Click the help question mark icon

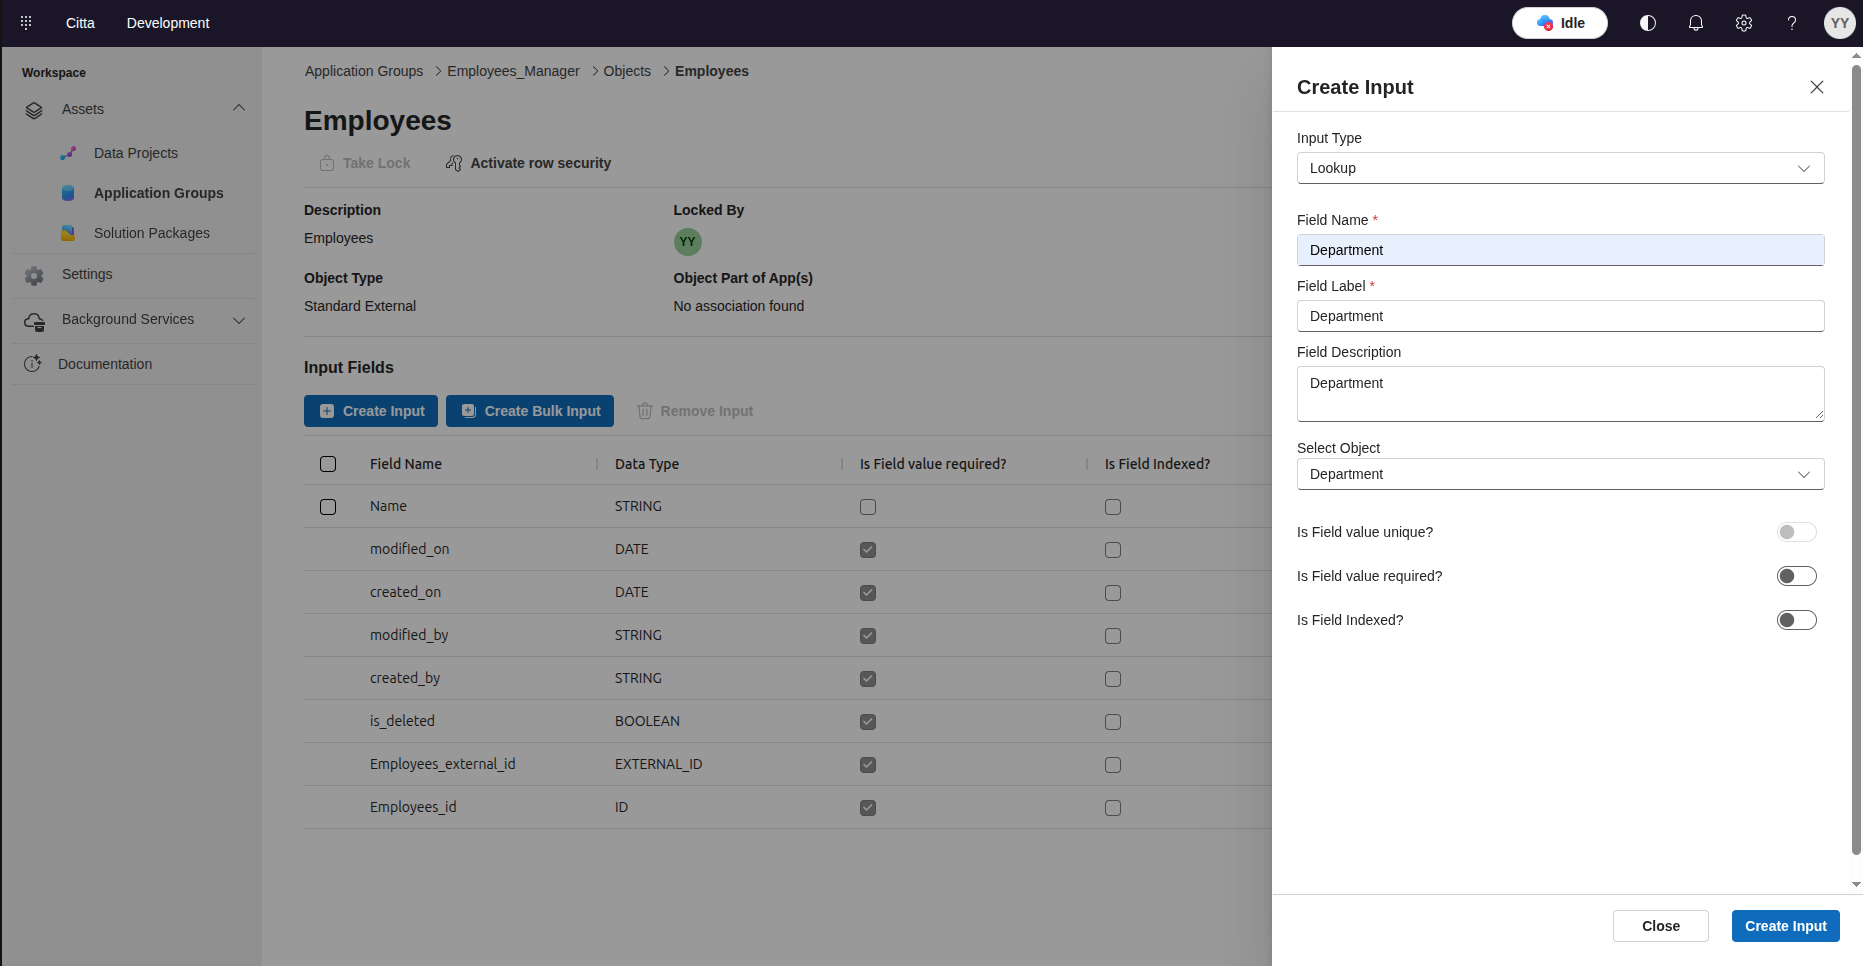1792,23
